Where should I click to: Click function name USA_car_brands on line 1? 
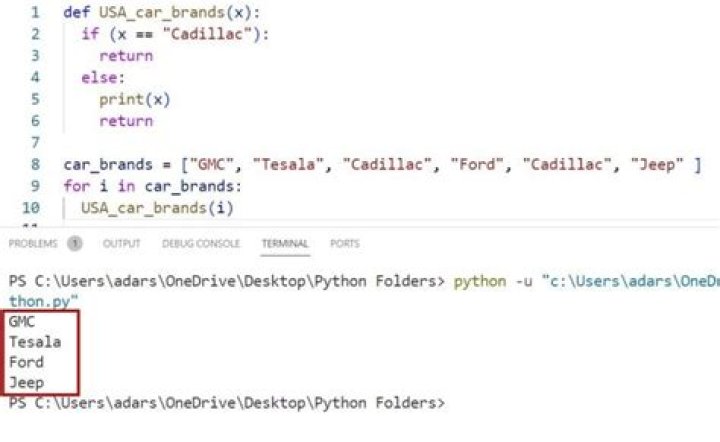pos(162,12)
